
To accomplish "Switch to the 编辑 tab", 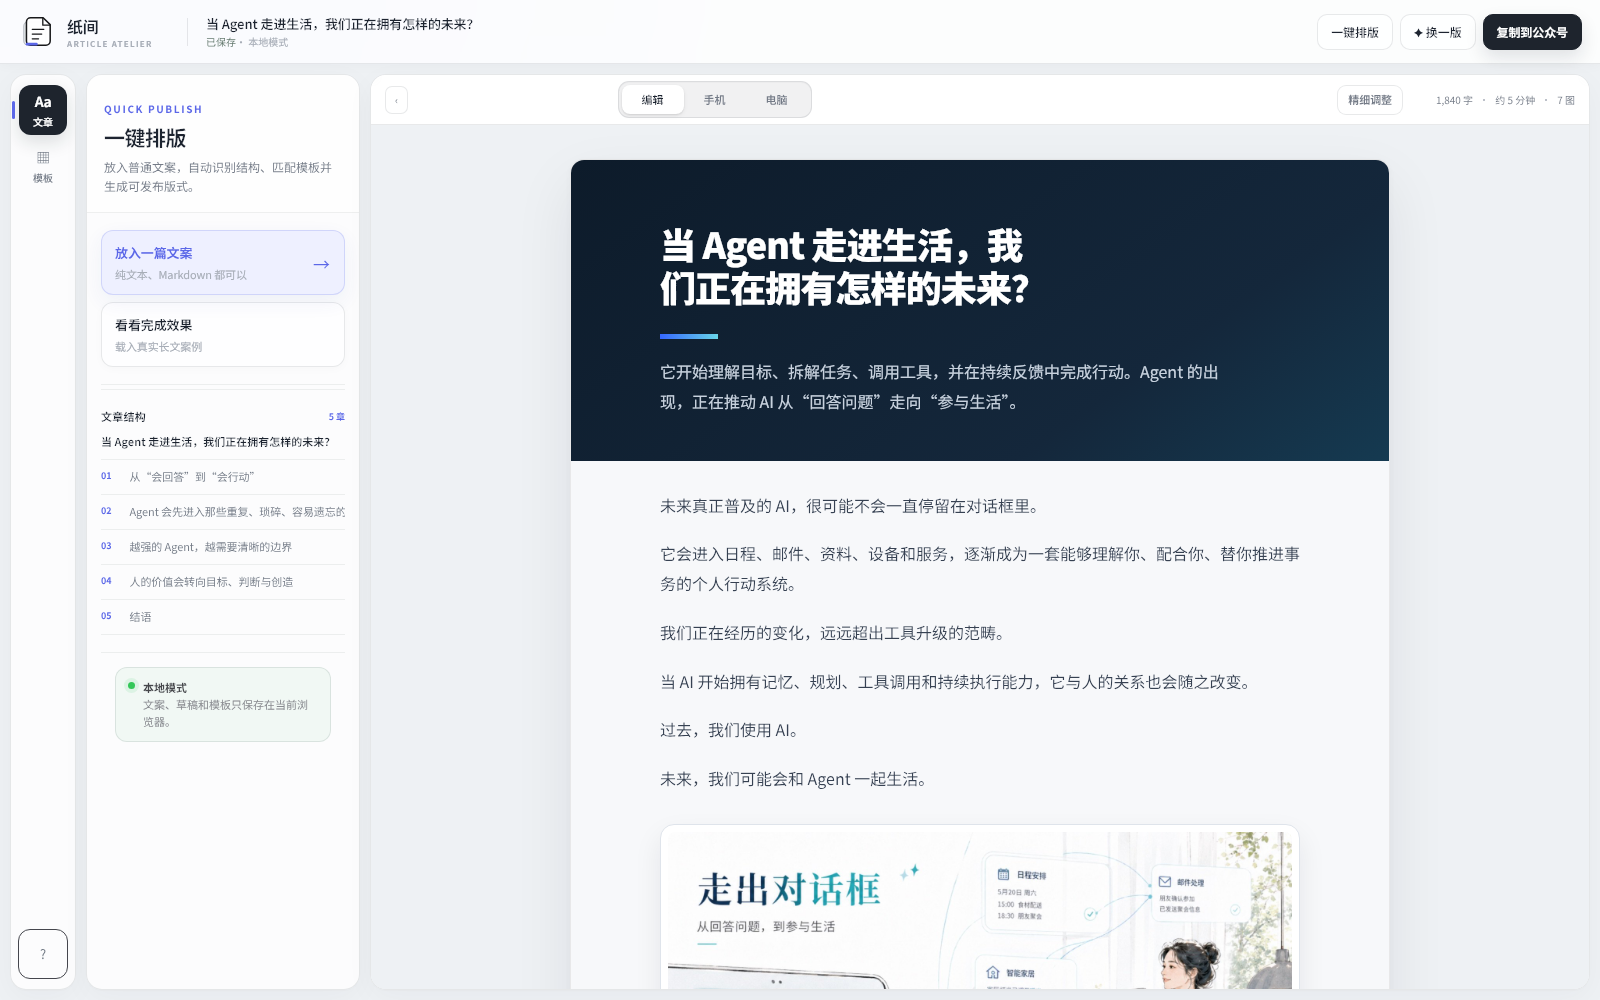I will pyautogui.click(x=653, y=100).
